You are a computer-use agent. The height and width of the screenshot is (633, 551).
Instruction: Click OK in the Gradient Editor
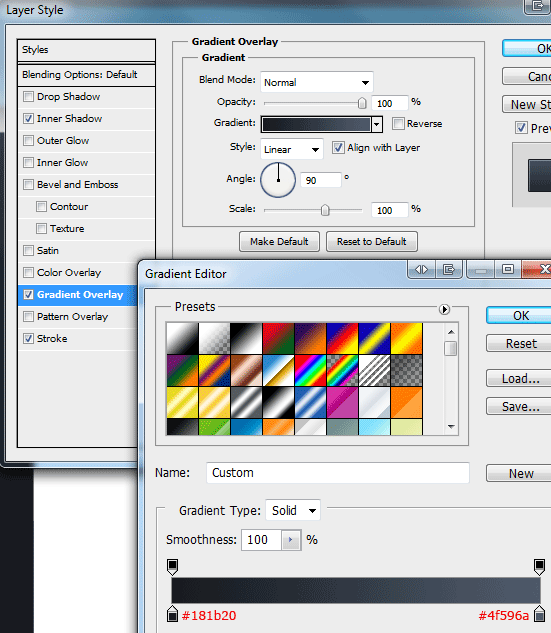[x=521, y=316]
